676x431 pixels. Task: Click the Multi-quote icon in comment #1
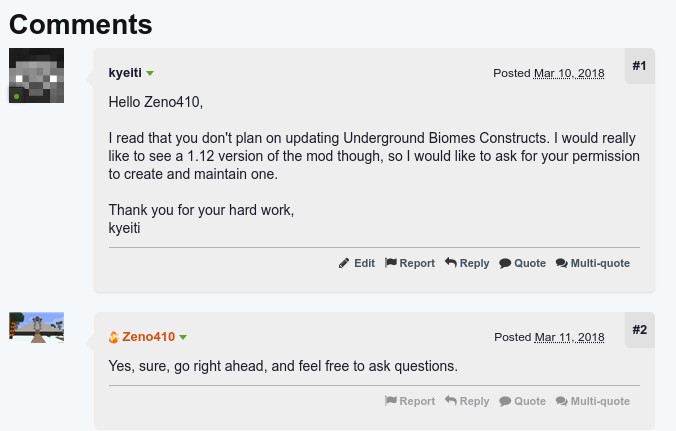pos(562,263)
